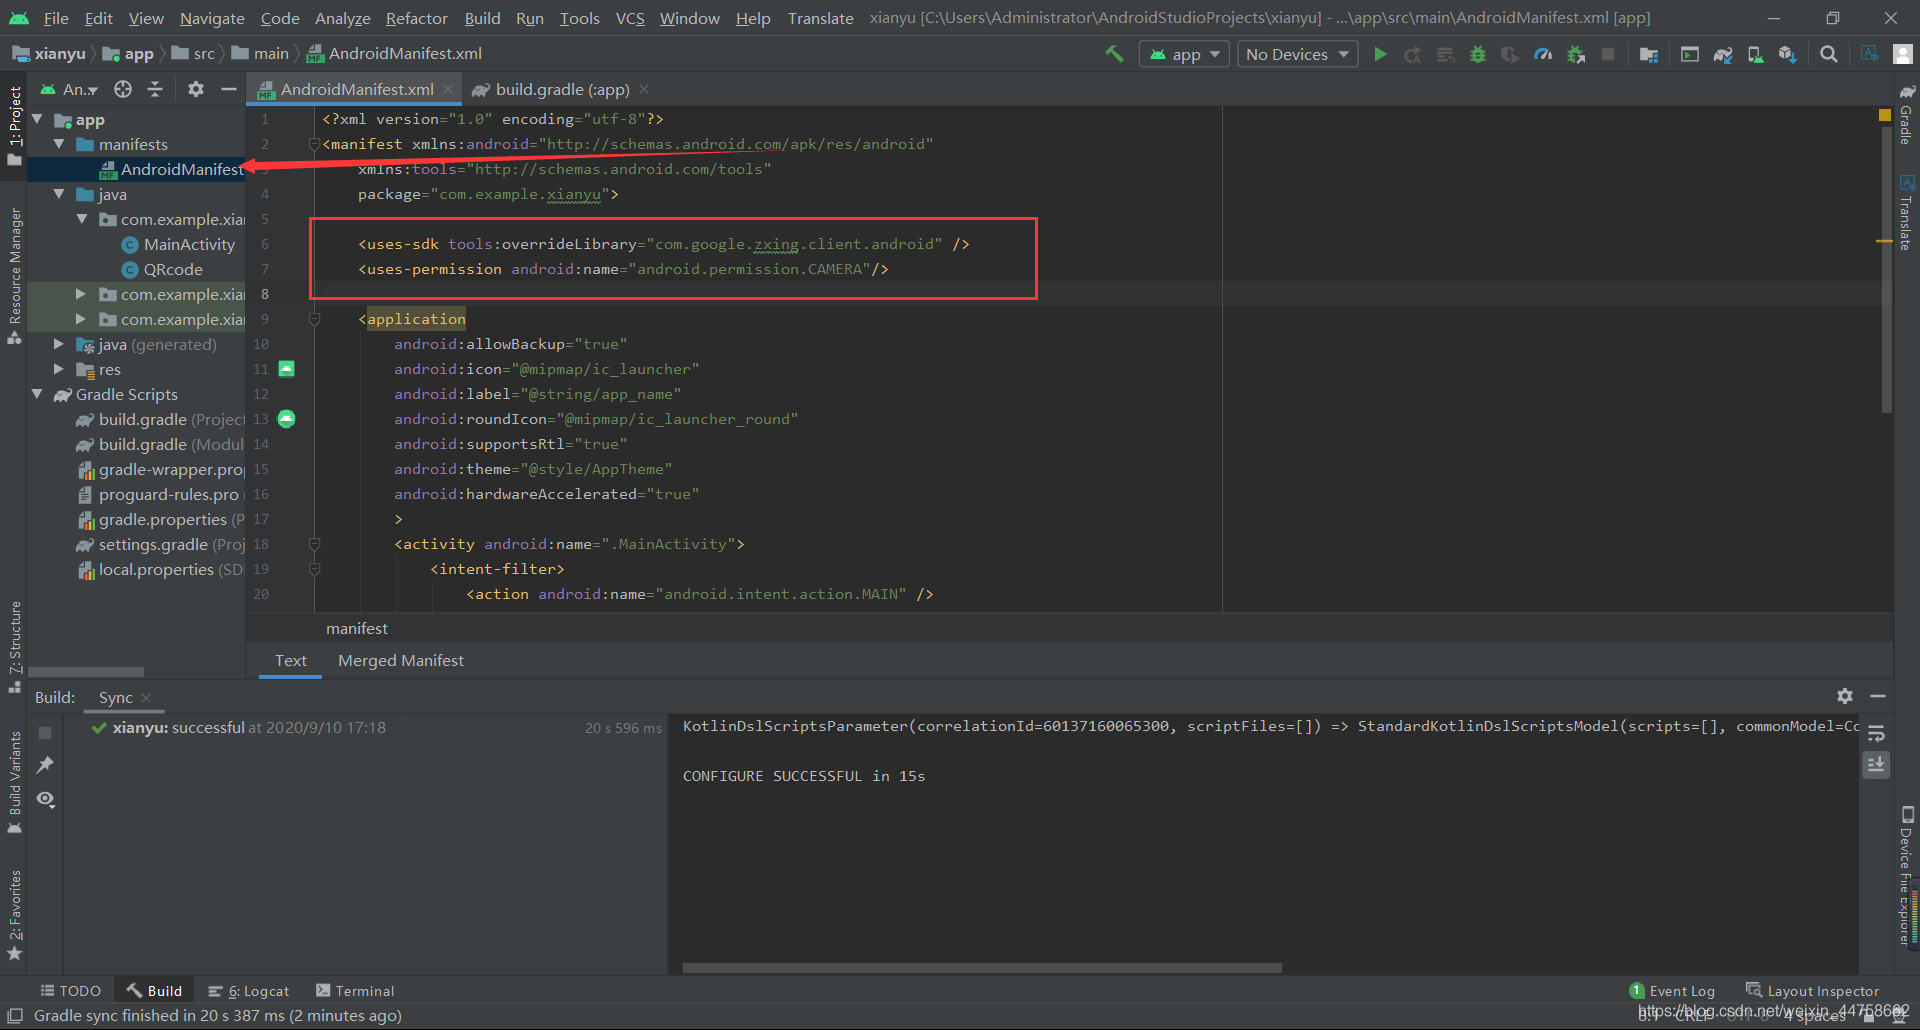Open the Android Profiler gauge icon

click(x=1543, y=54)
